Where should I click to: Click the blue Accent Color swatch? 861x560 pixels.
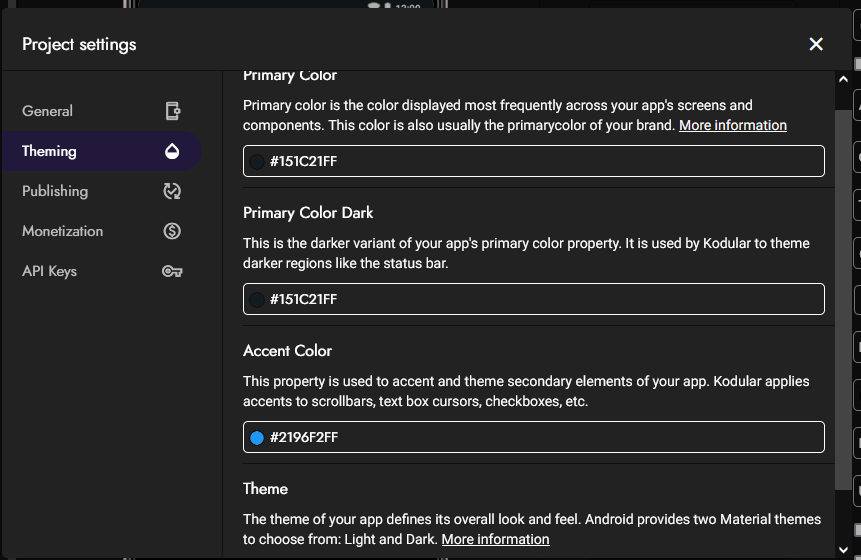(256, 438)
